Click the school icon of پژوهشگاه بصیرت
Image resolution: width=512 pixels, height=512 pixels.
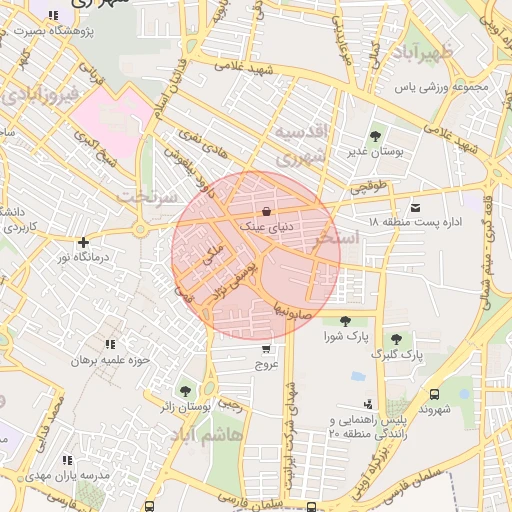coord(53,15)
